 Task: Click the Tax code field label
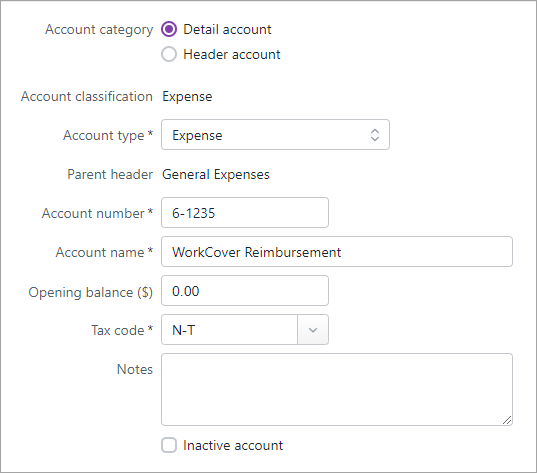tap(122, 330)
